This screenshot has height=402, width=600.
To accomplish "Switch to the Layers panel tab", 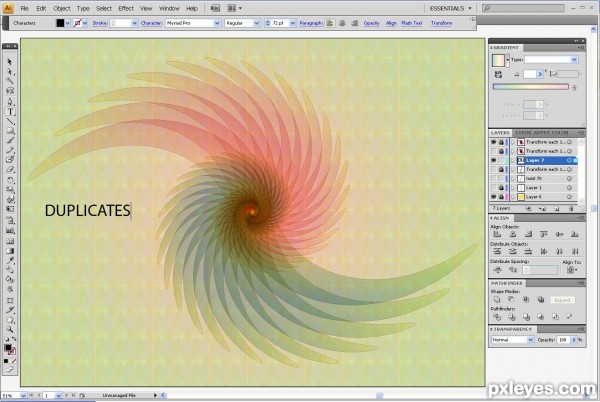I will tap(500, 133).
